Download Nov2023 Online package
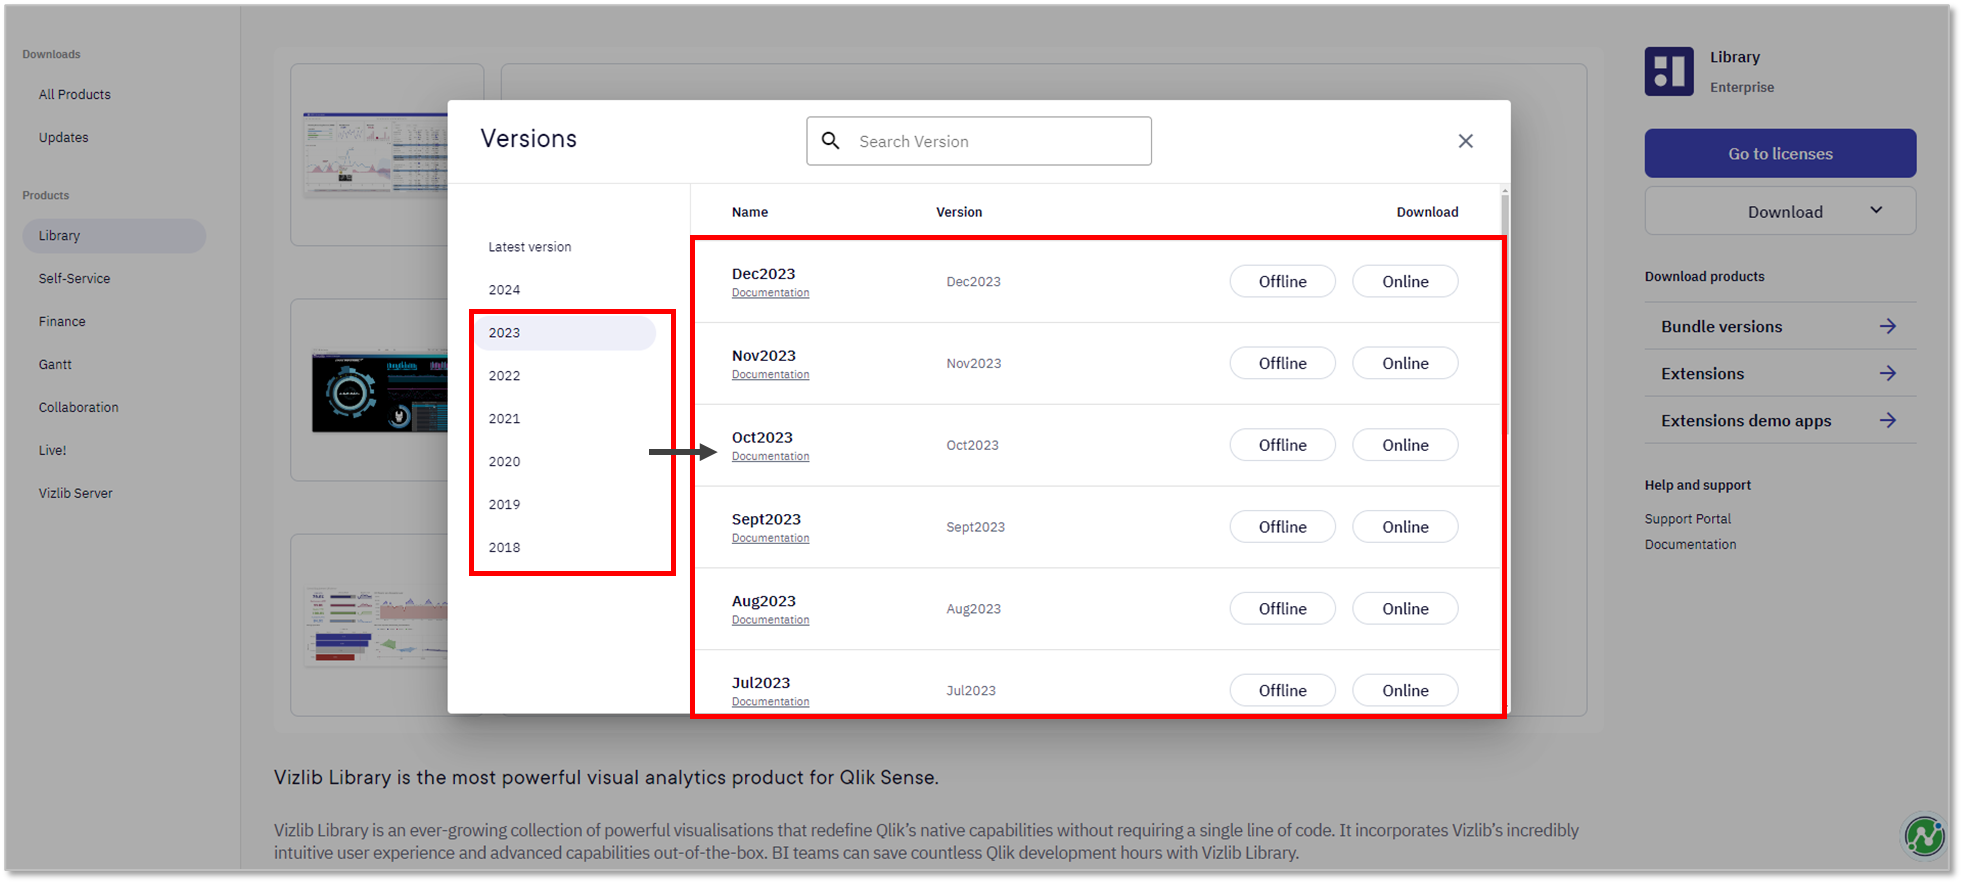Screen dimensions: 1963x884 pos(1405,363)
